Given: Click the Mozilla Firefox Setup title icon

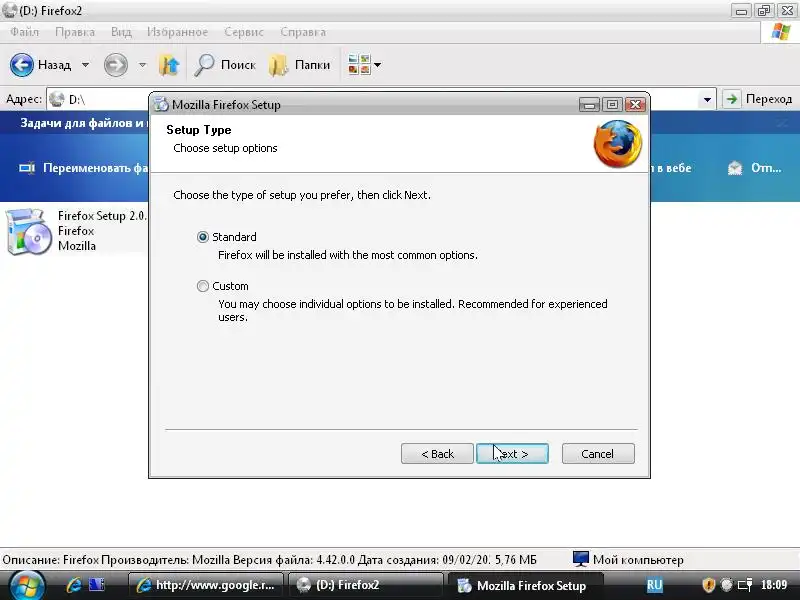Looking at the screenshot, I should tap(161, 104).
